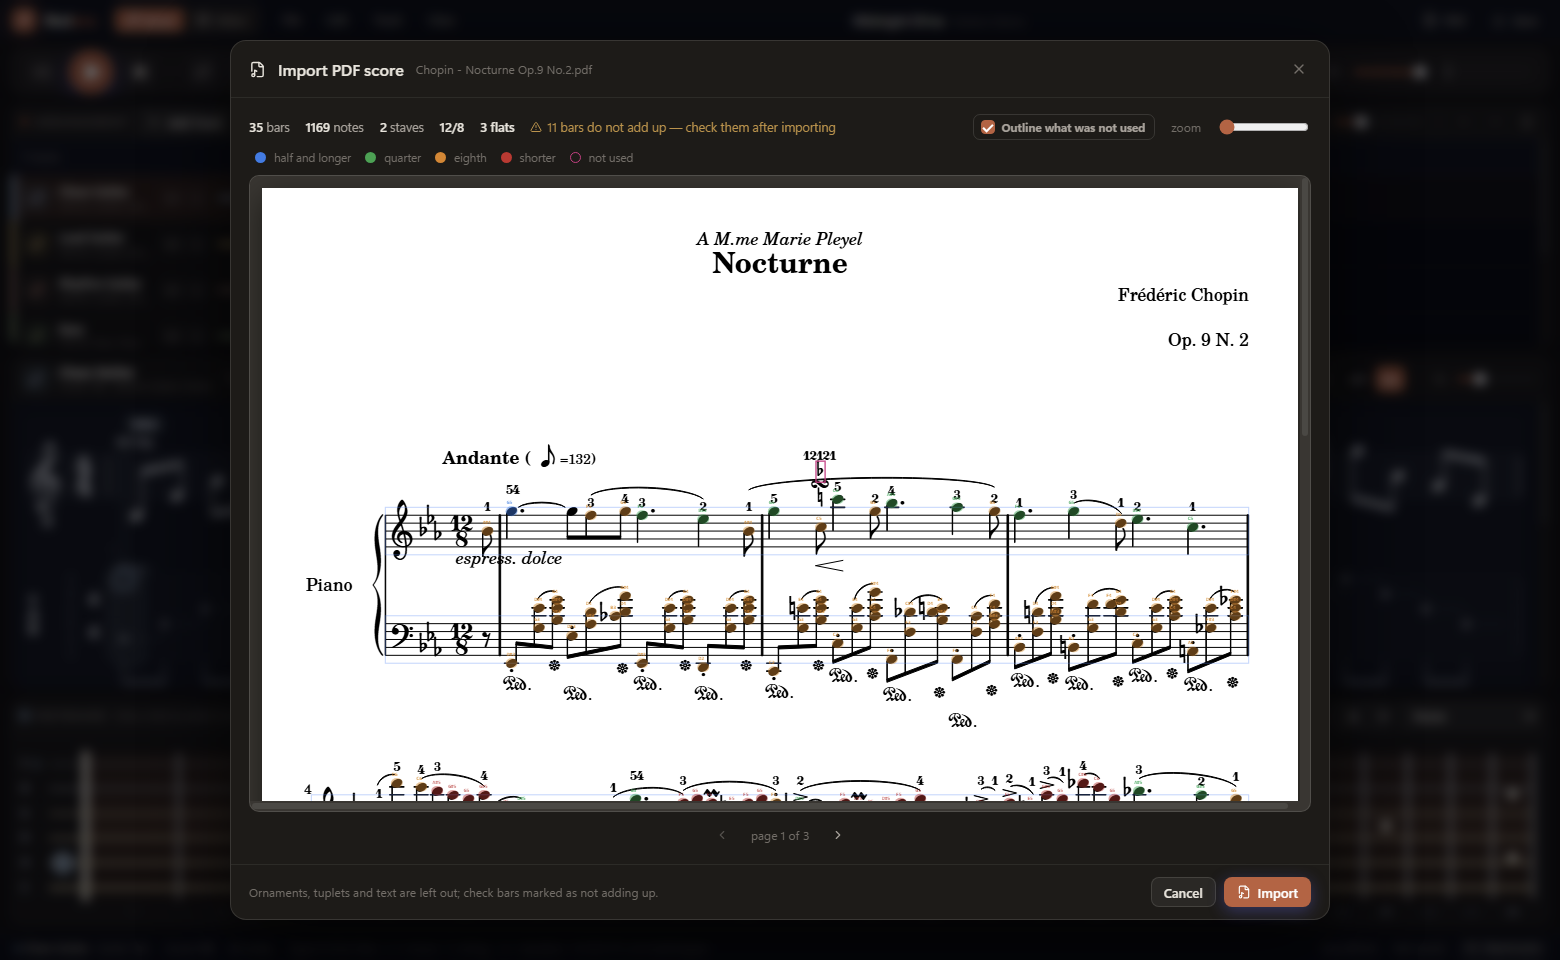The height and width of the screenshot is (960, 1560).
Task: Click the '3 flats' key stat
Action: (497, 128)
